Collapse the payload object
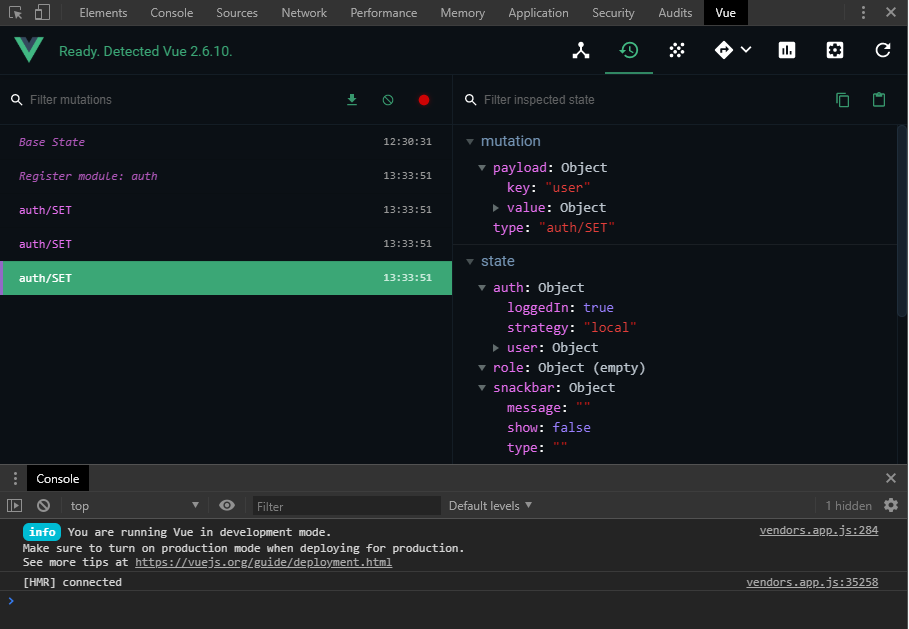909x629 pixels. (x=482, y=168)
